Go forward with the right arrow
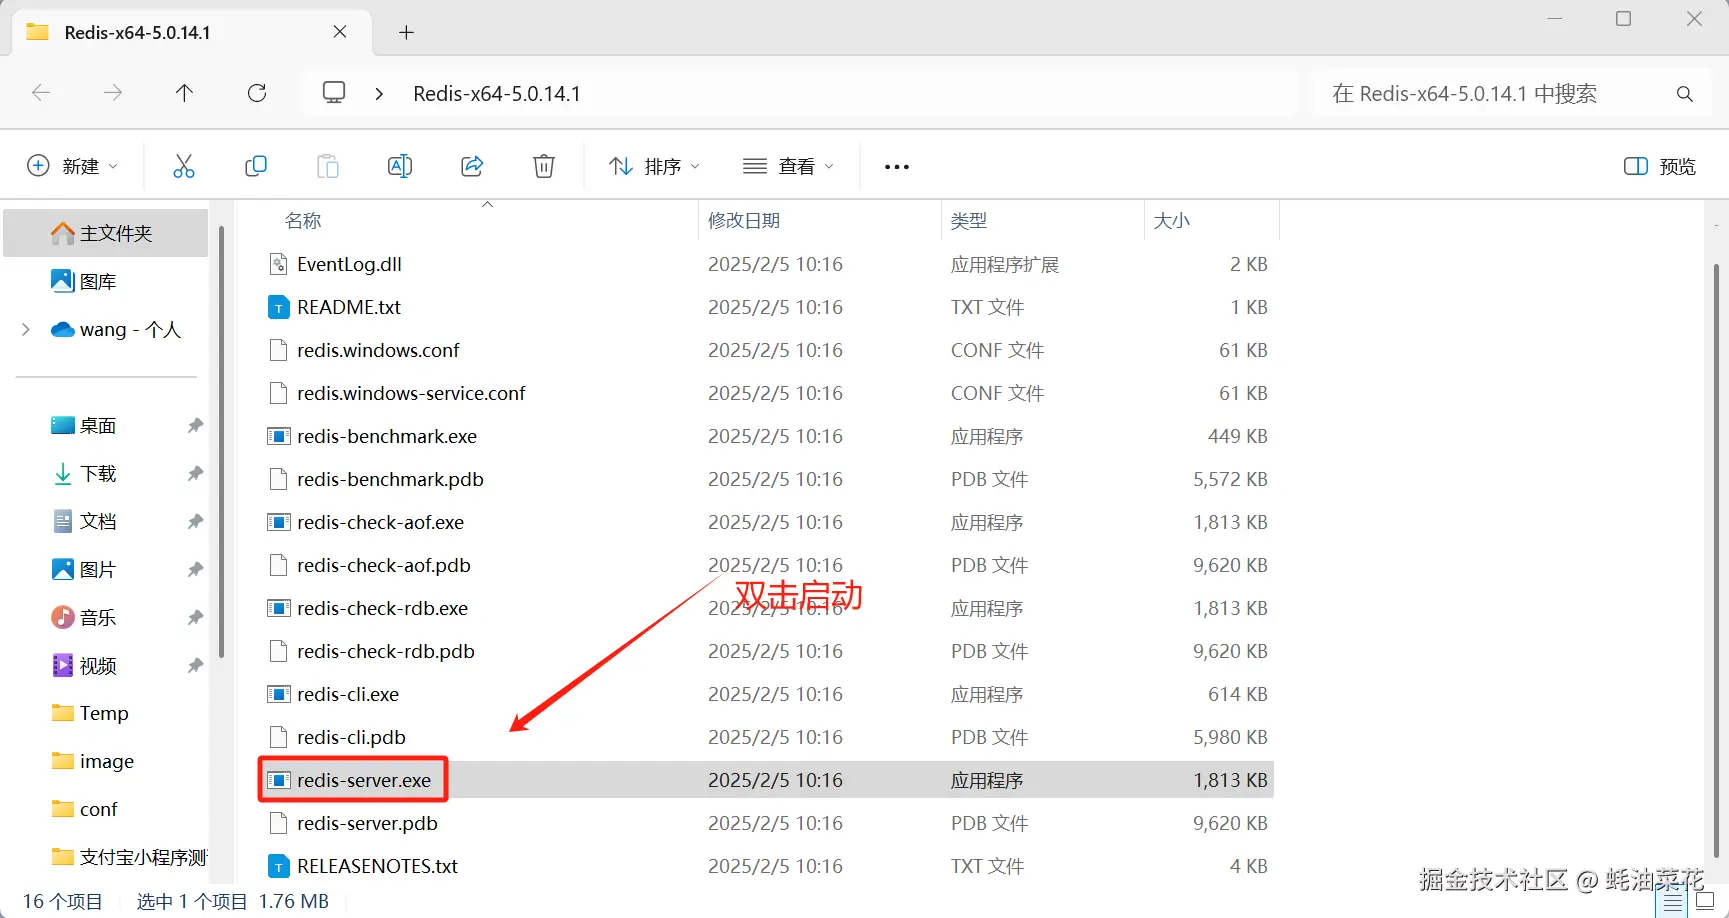 pyautogui.click(x=113, y=93)
